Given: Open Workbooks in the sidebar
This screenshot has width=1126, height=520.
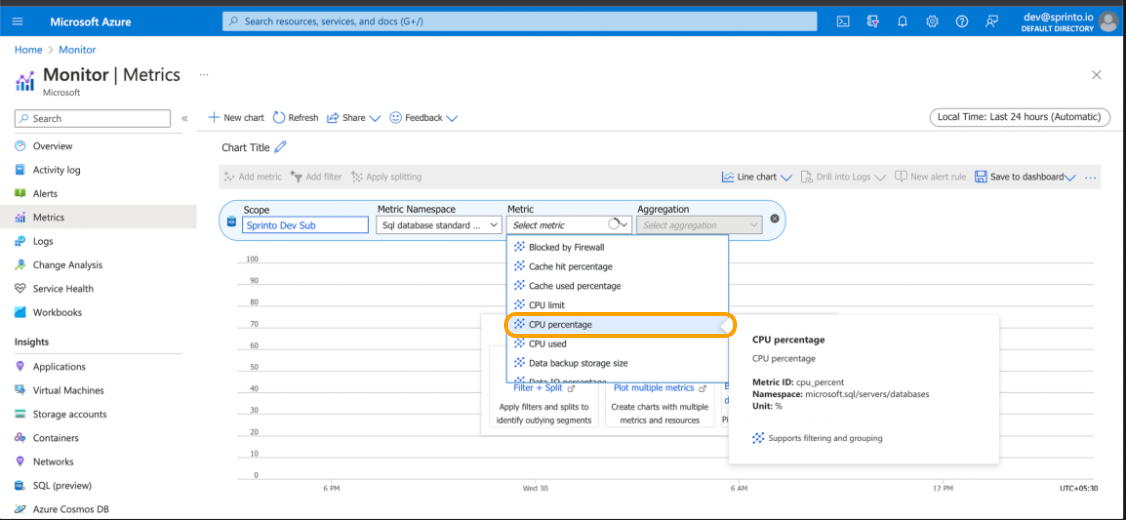Looking at the screenshot, I should tap(57, 312).
